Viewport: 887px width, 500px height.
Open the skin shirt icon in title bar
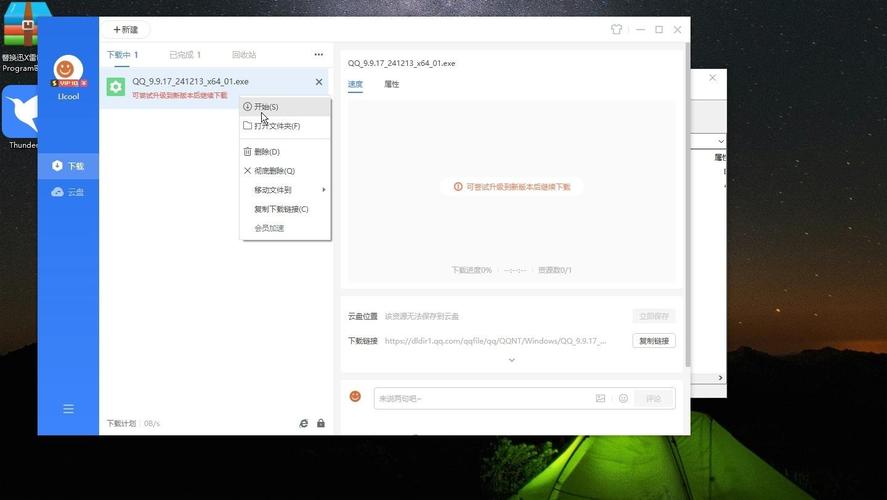click(616, 29)
